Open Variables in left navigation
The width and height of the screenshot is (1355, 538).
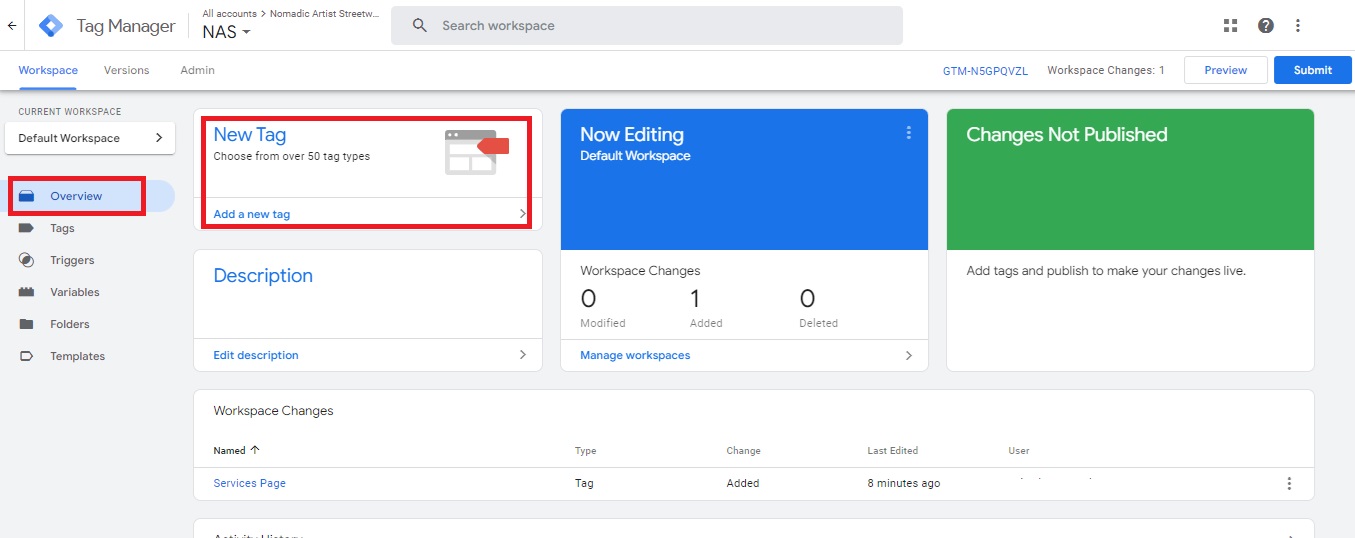coord(74,292)
